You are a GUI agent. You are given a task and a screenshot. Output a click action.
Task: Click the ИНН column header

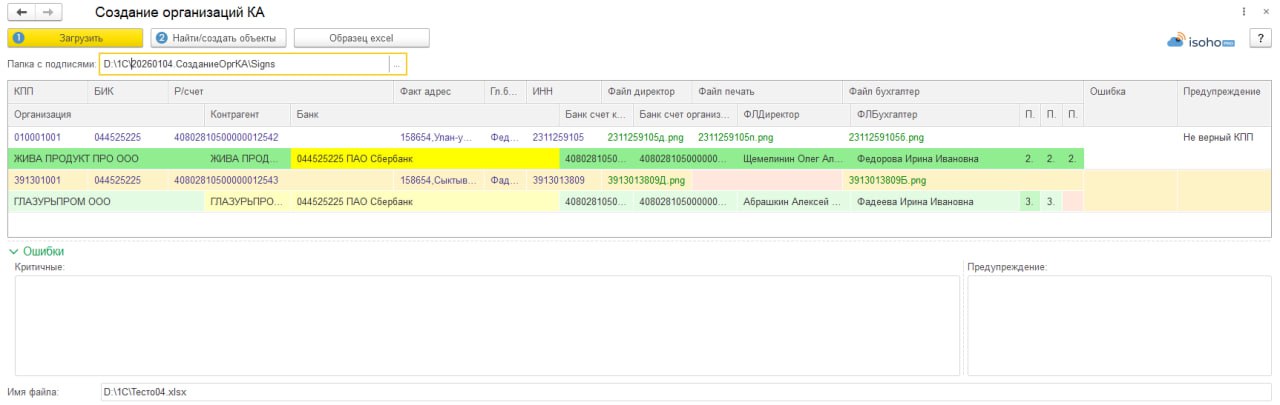tap(542, 91)
